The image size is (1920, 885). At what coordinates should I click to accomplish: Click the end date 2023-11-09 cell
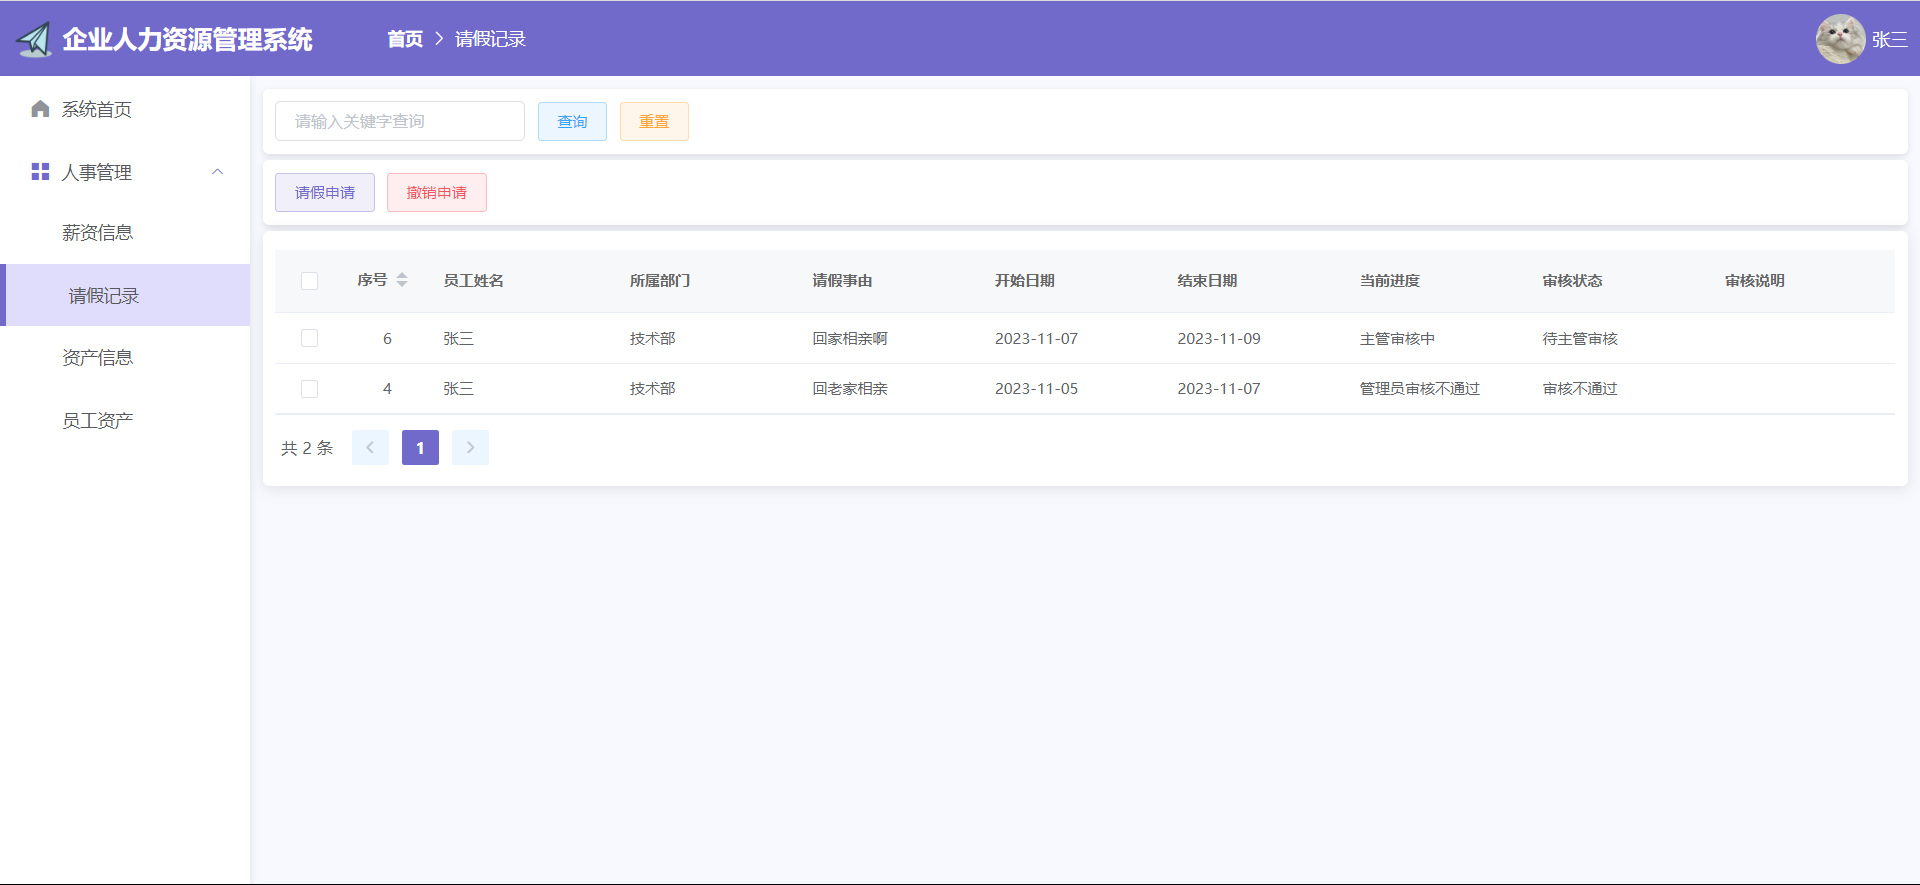pos(1219,339)
